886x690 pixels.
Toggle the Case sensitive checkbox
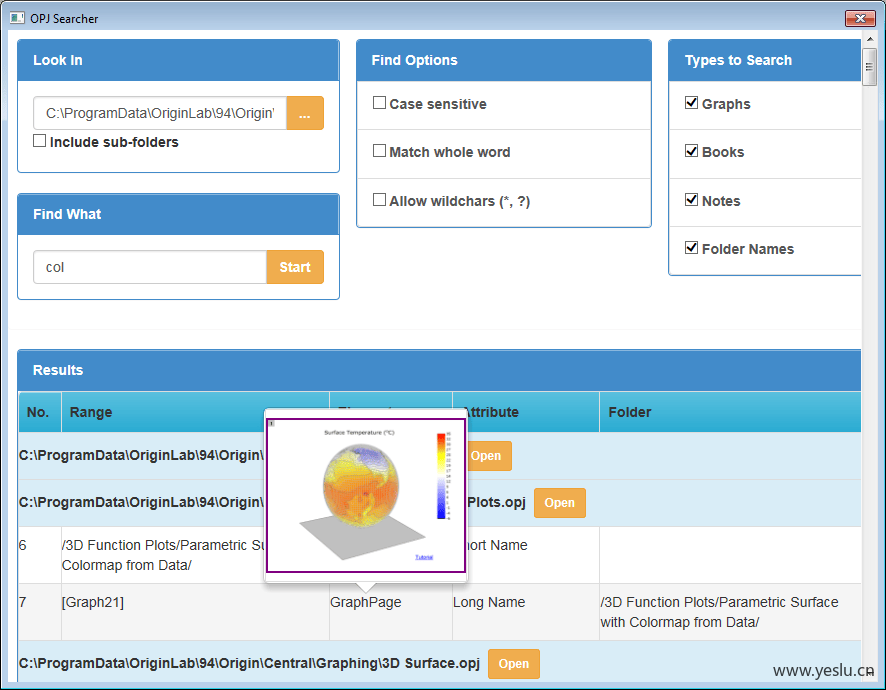click(x=380, y=103)
